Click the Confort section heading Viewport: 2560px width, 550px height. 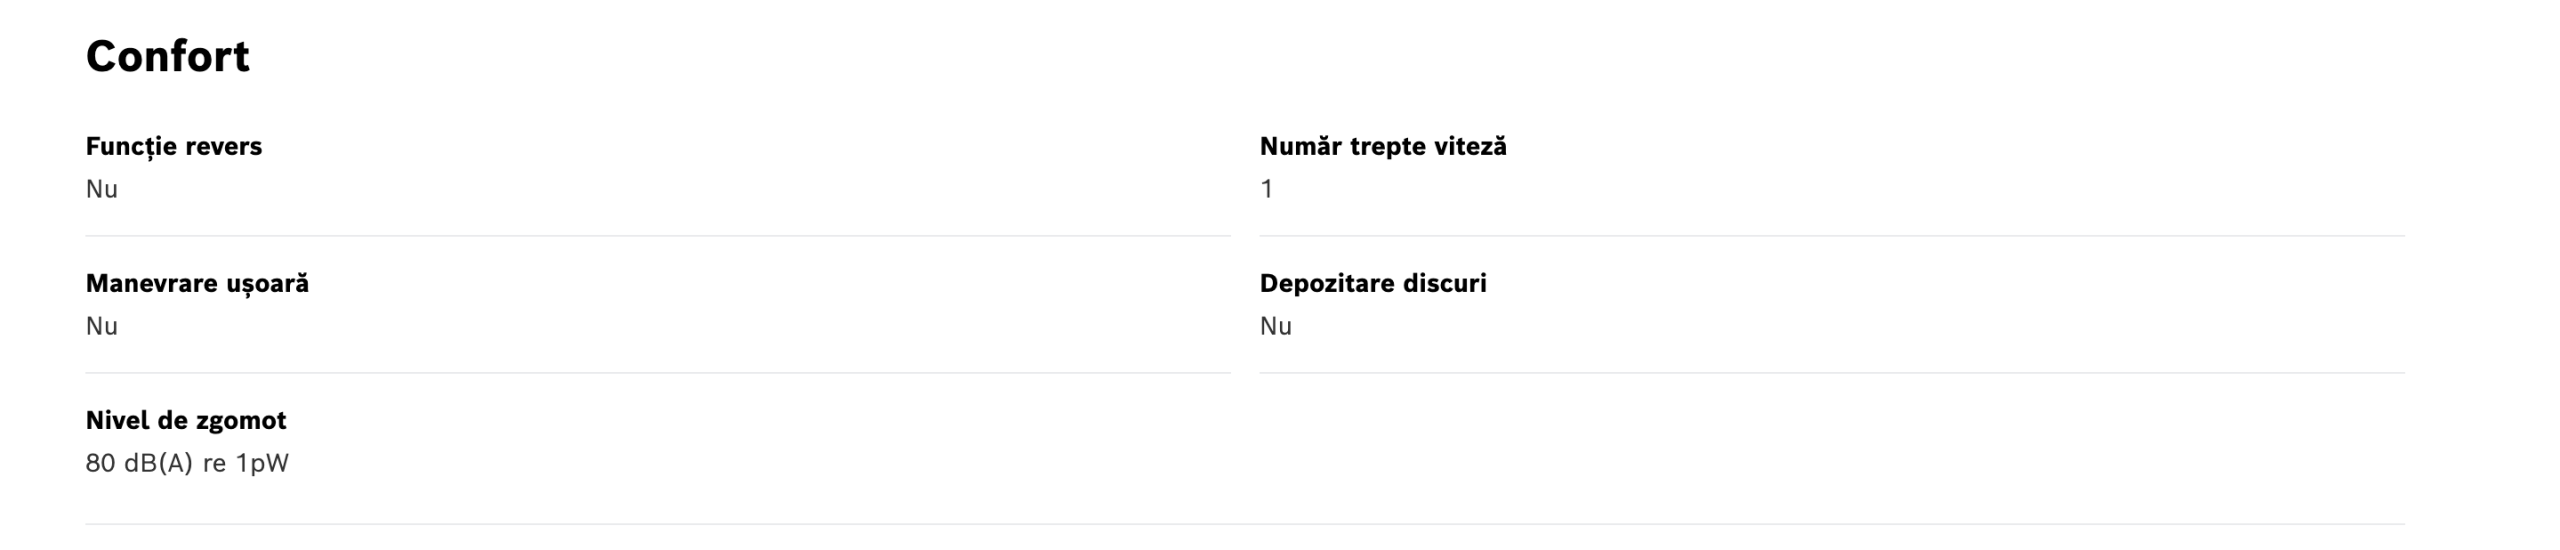coord(167,56)
